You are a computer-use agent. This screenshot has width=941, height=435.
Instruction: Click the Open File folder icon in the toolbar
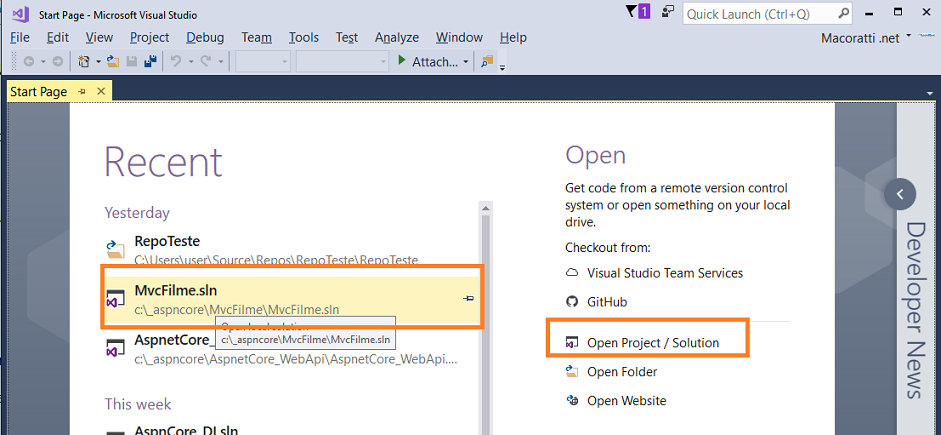pos(113,61)
